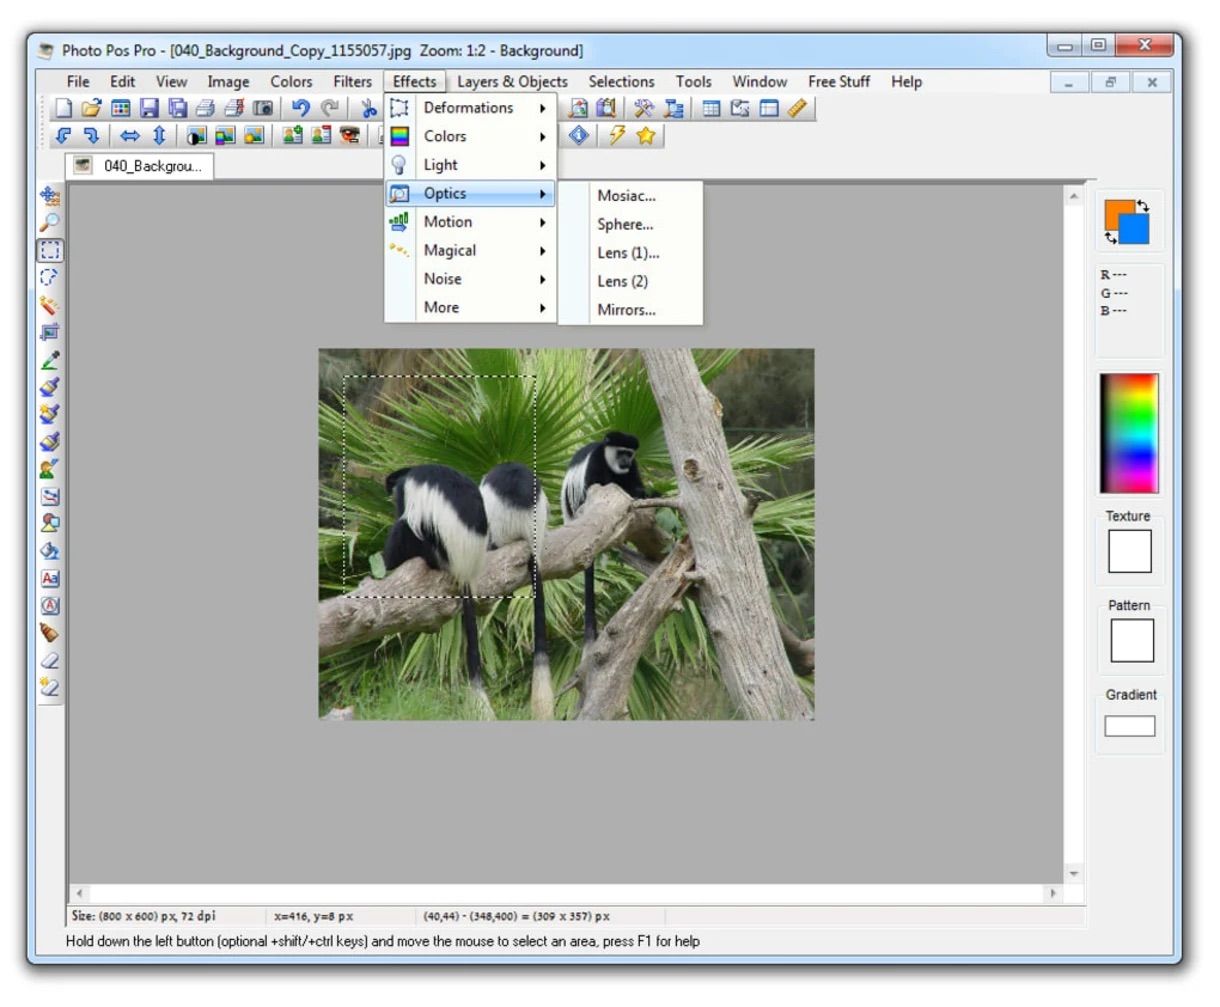
Task: Flip the image horizontally
Action: coord(131,135)
